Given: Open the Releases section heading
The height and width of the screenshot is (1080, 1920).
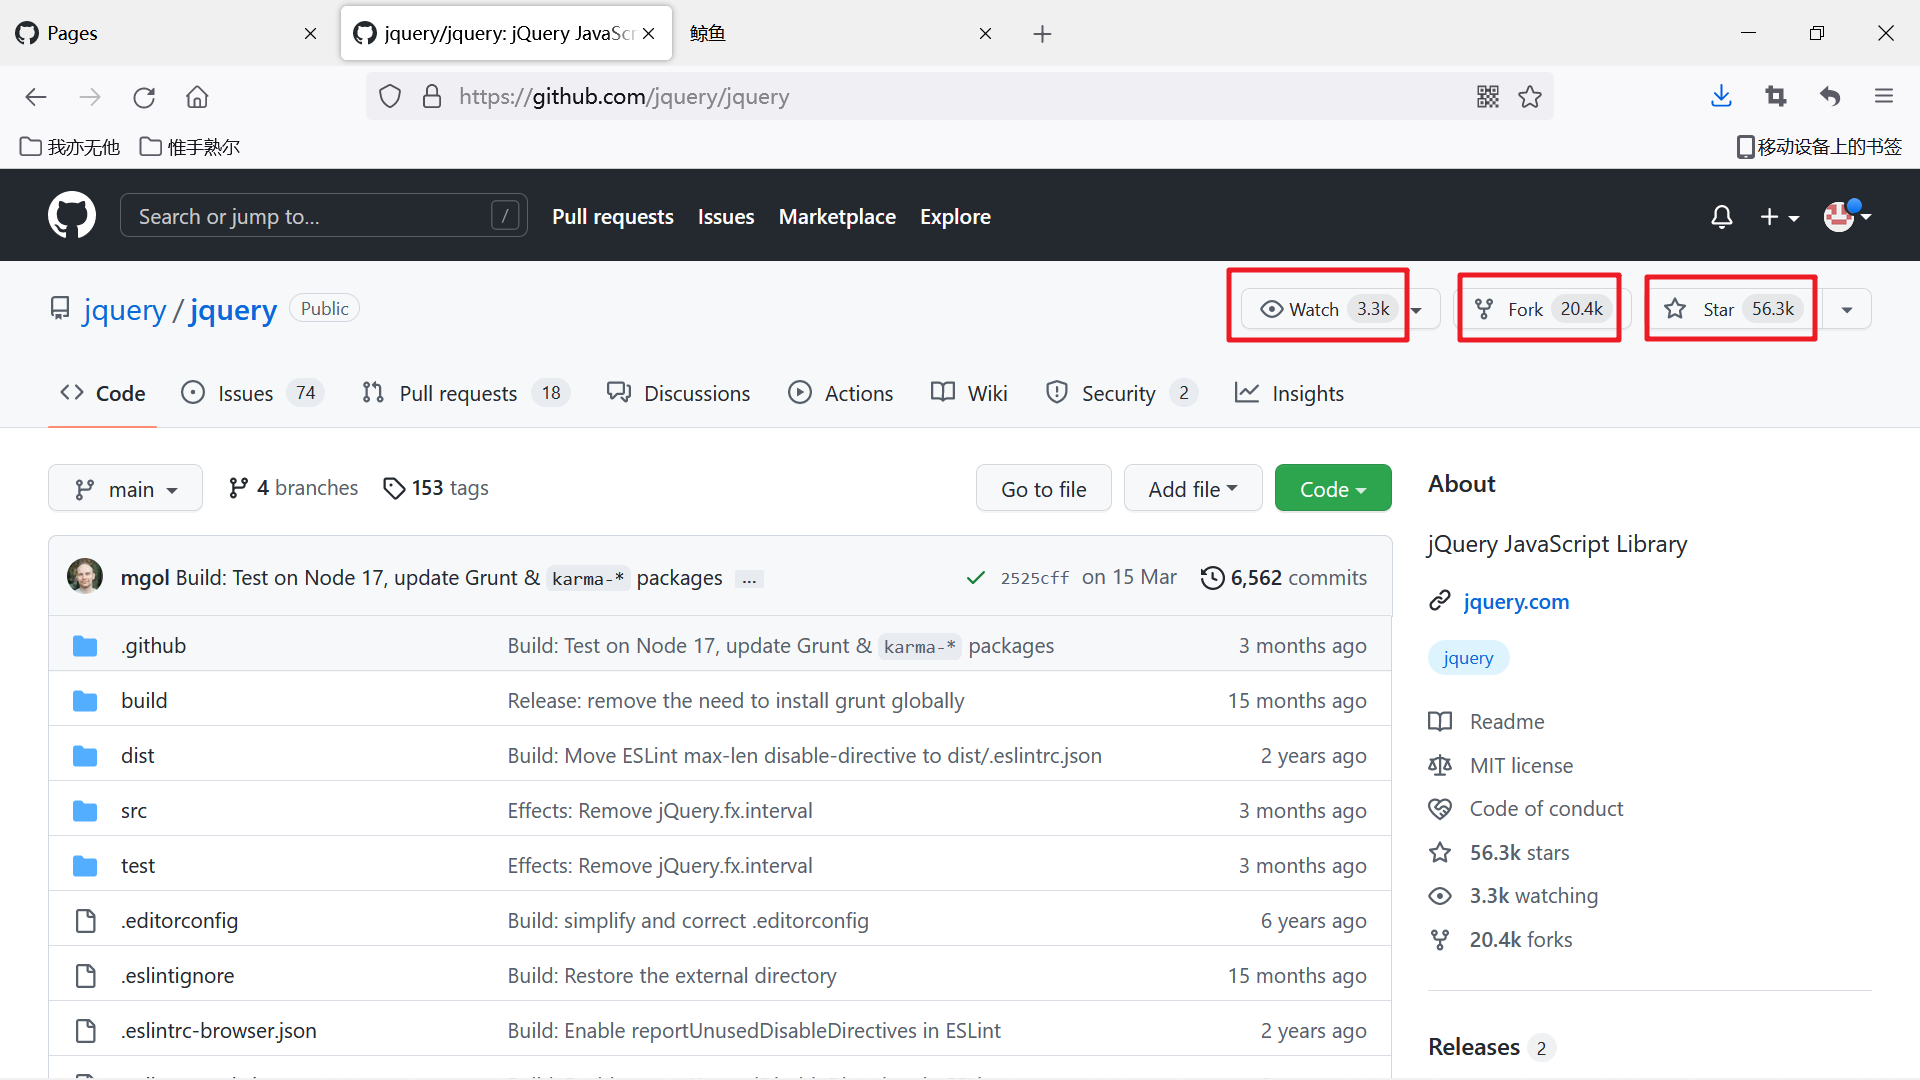Looking at the screenshot, I should pyautogui.click(x=1473, y=1047).
